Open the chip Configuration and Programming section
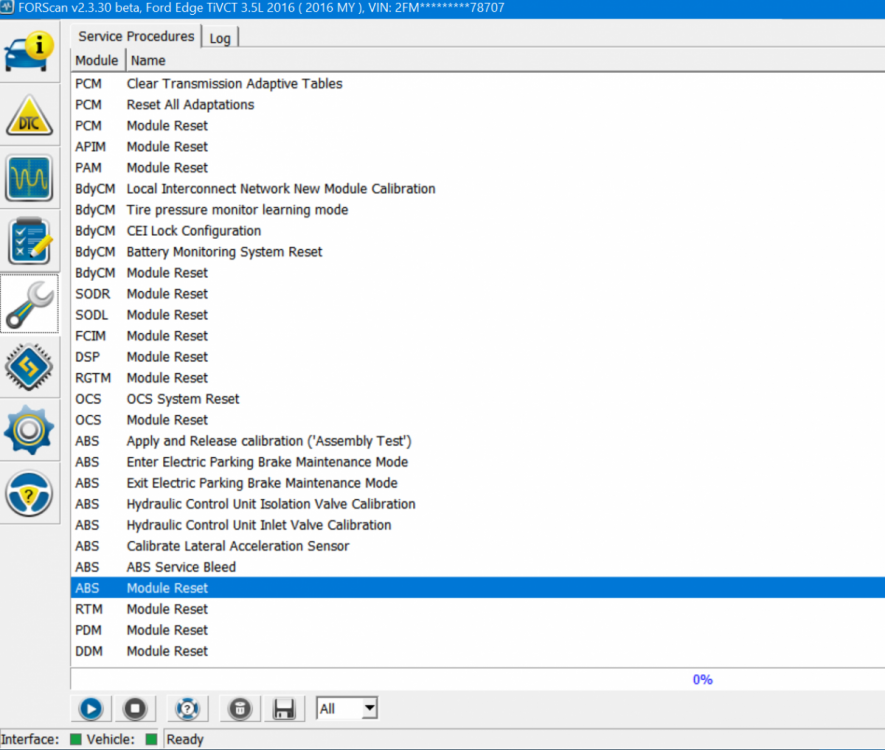Image resolution: width=885 pixels, height=750 pixels. pos(30,368)
